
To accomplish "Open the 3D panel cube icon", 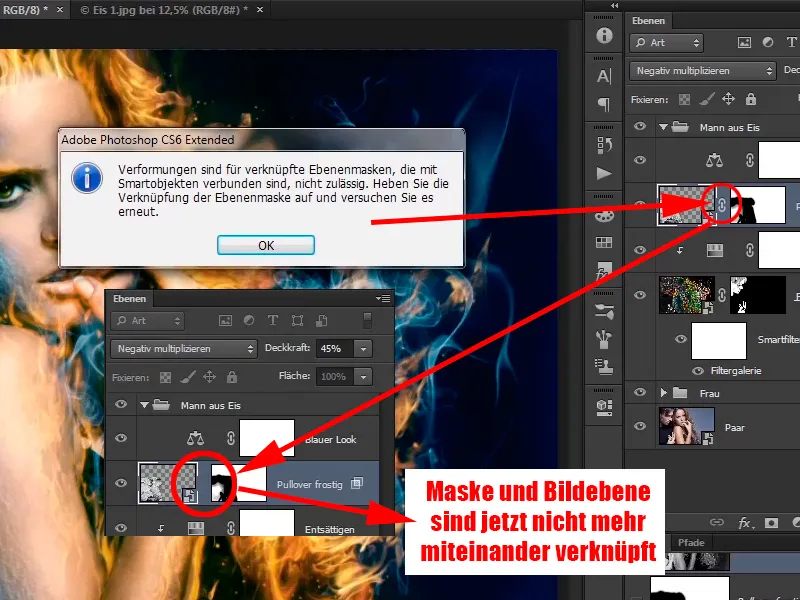I will tap(604, 407).
